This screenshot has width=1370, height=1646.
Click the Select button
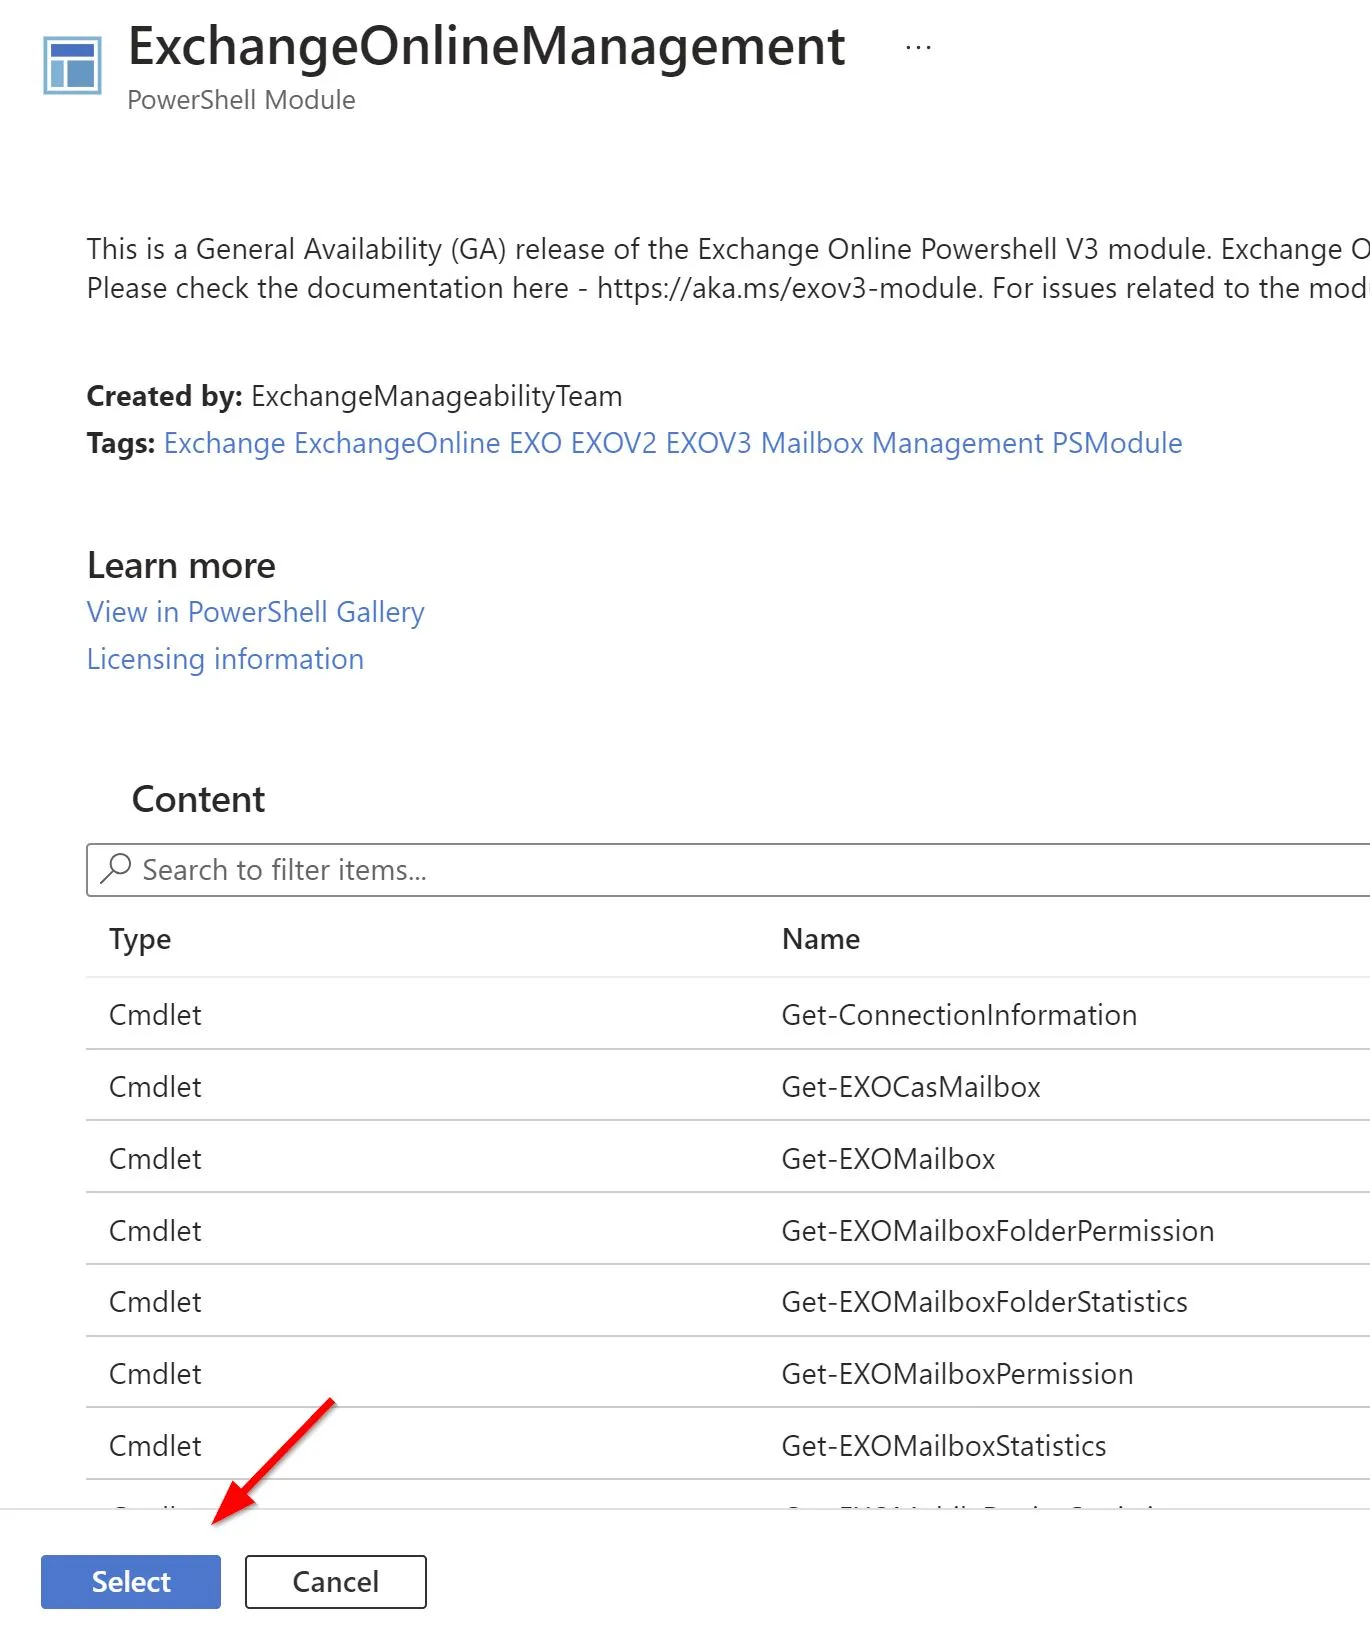click(x=131, y=1581)
